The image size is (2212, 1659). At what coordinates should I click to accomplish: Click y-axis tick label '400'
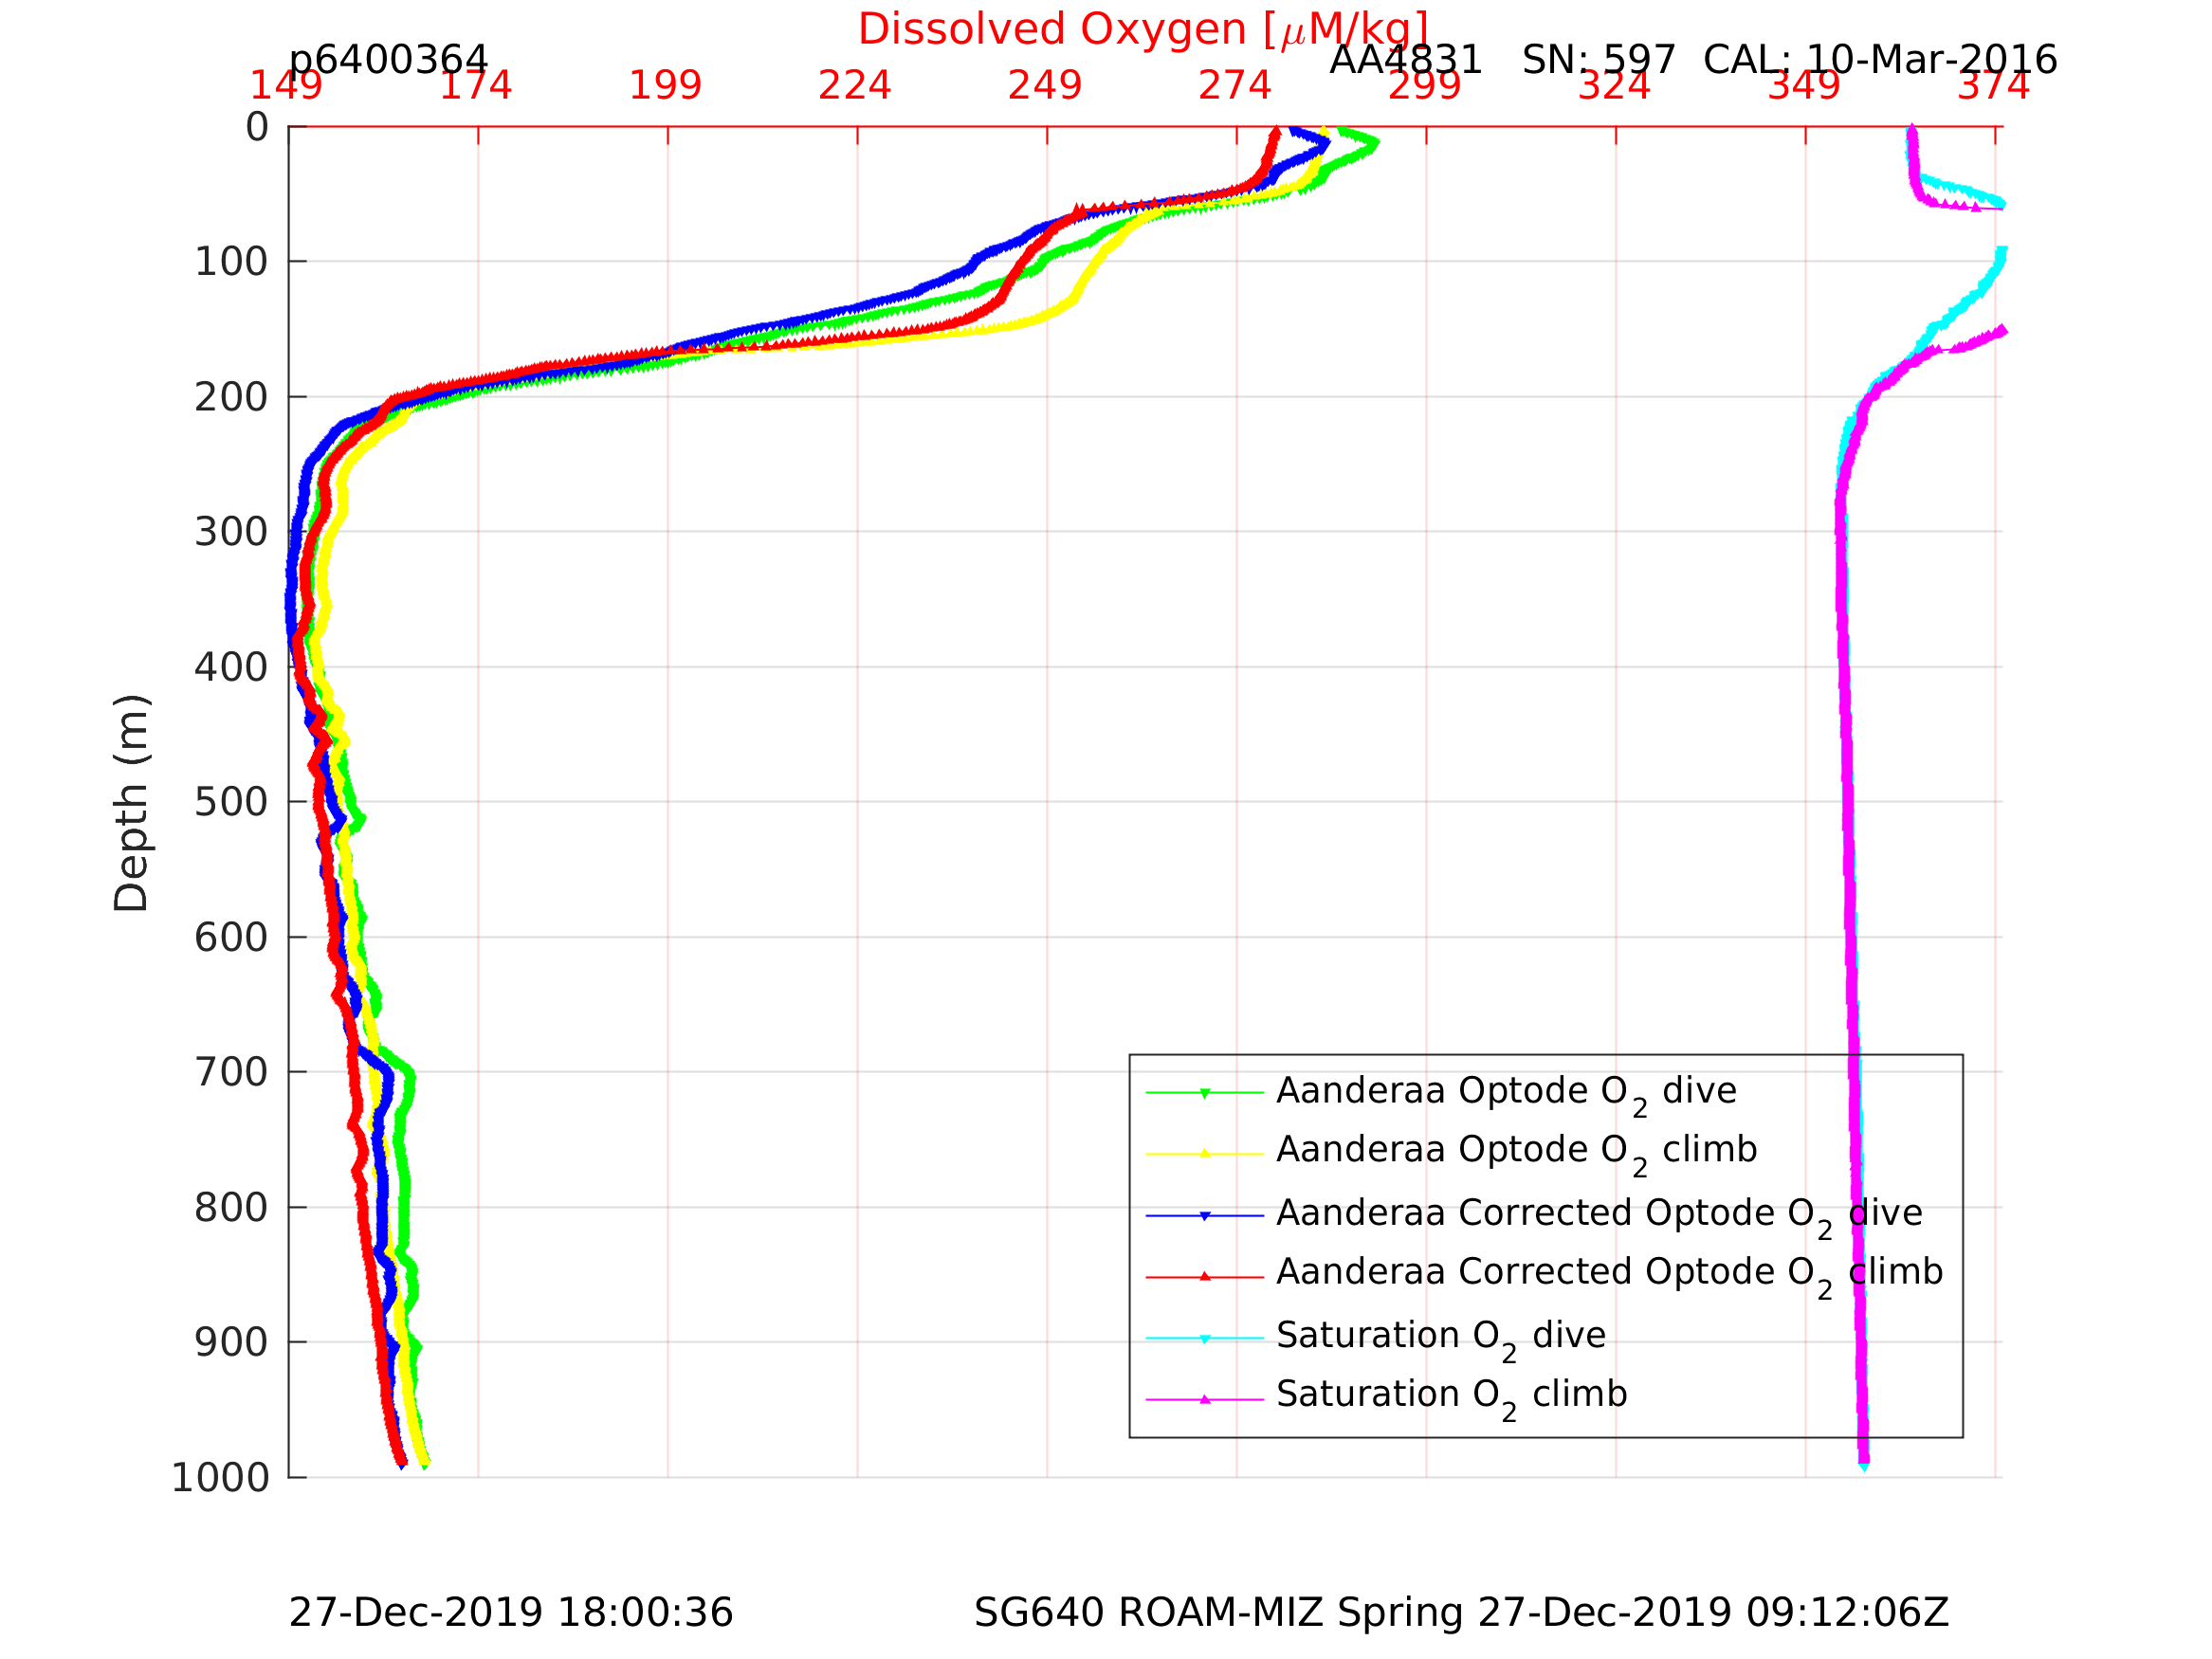coord(231,667)
